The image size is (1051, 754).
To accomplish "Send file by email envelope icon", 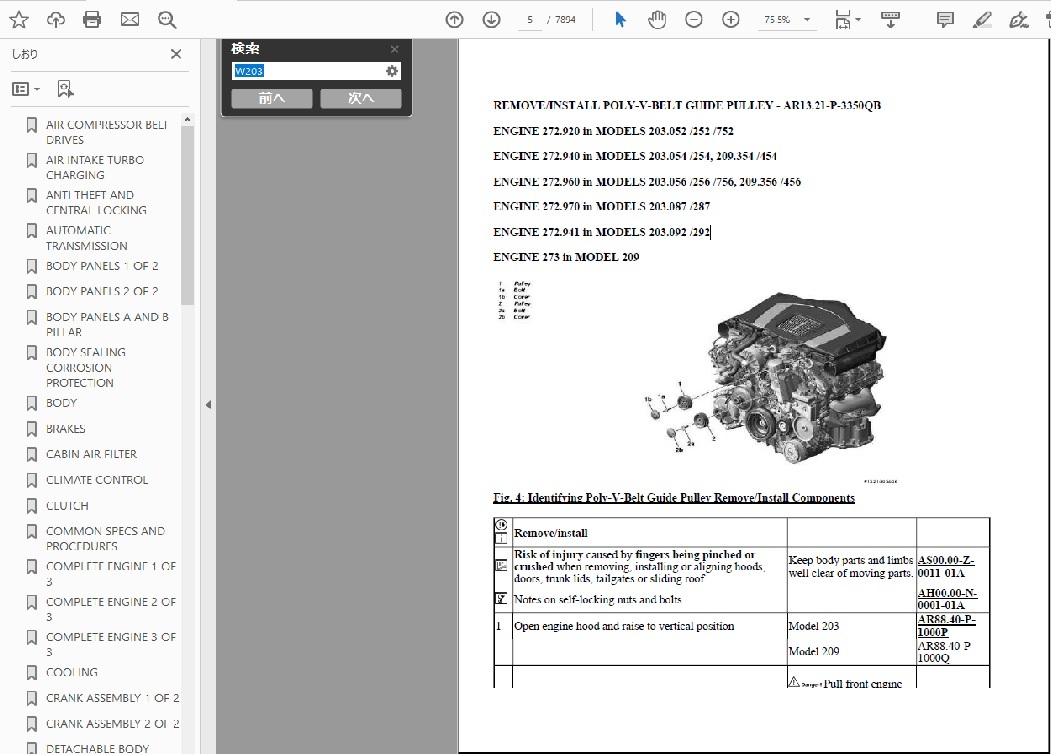I will point(130,19).
